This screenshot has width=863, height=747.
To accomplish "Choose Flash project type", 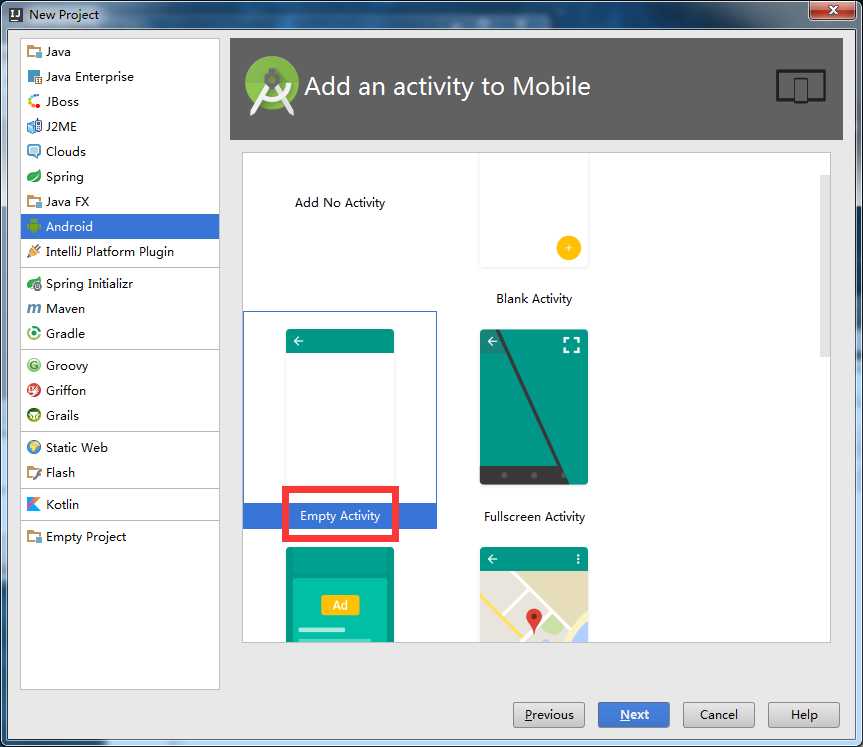I will coord(120,473).
